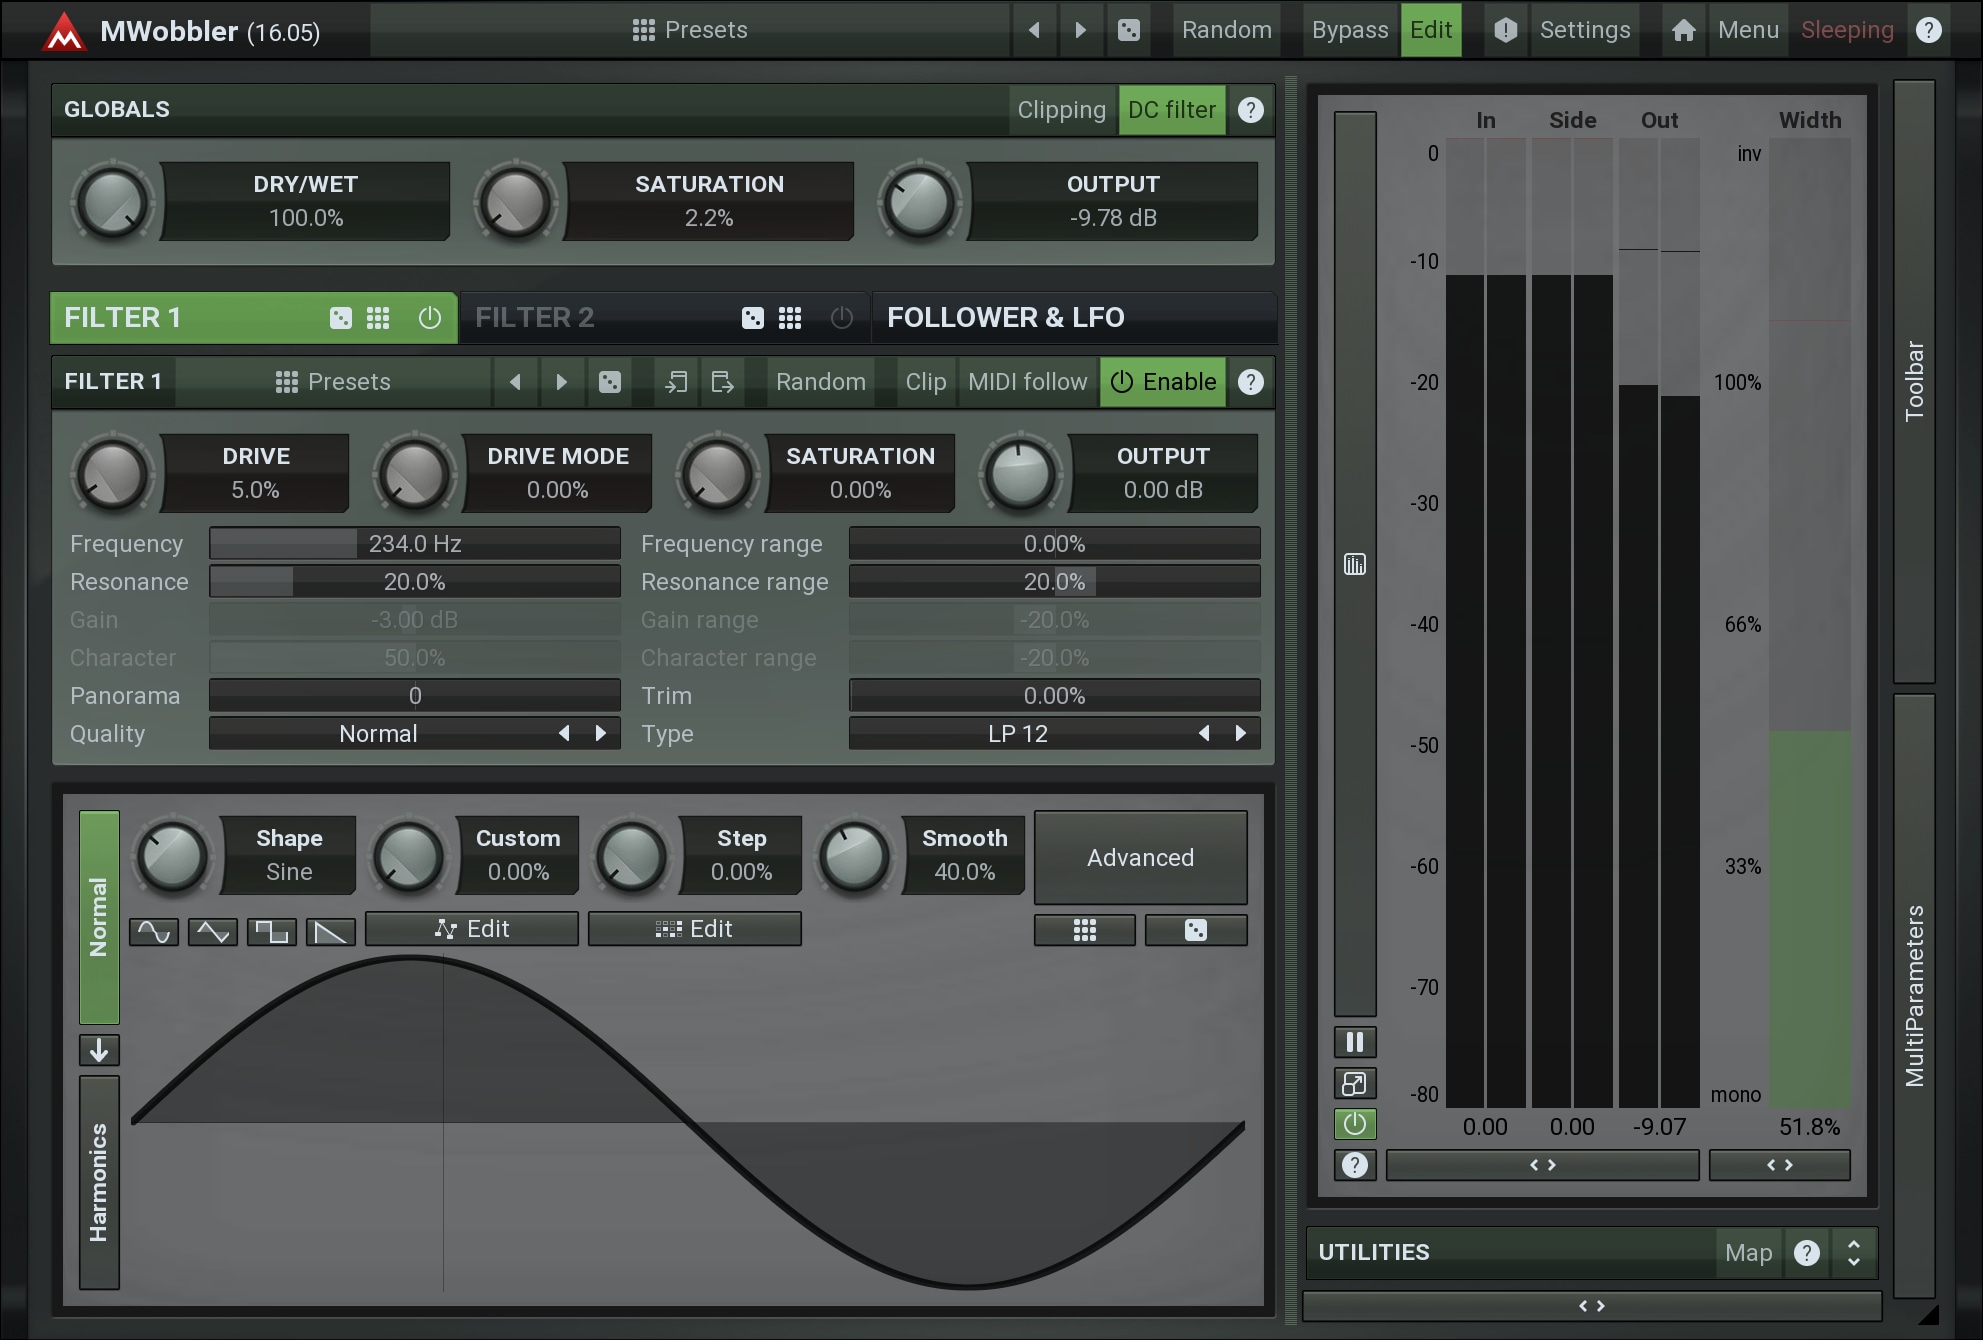The width and height of the screenshot is (1983, 1340).
Task: Randomize Filter 1 tab dice icon
Action: [x=340, y=318]
